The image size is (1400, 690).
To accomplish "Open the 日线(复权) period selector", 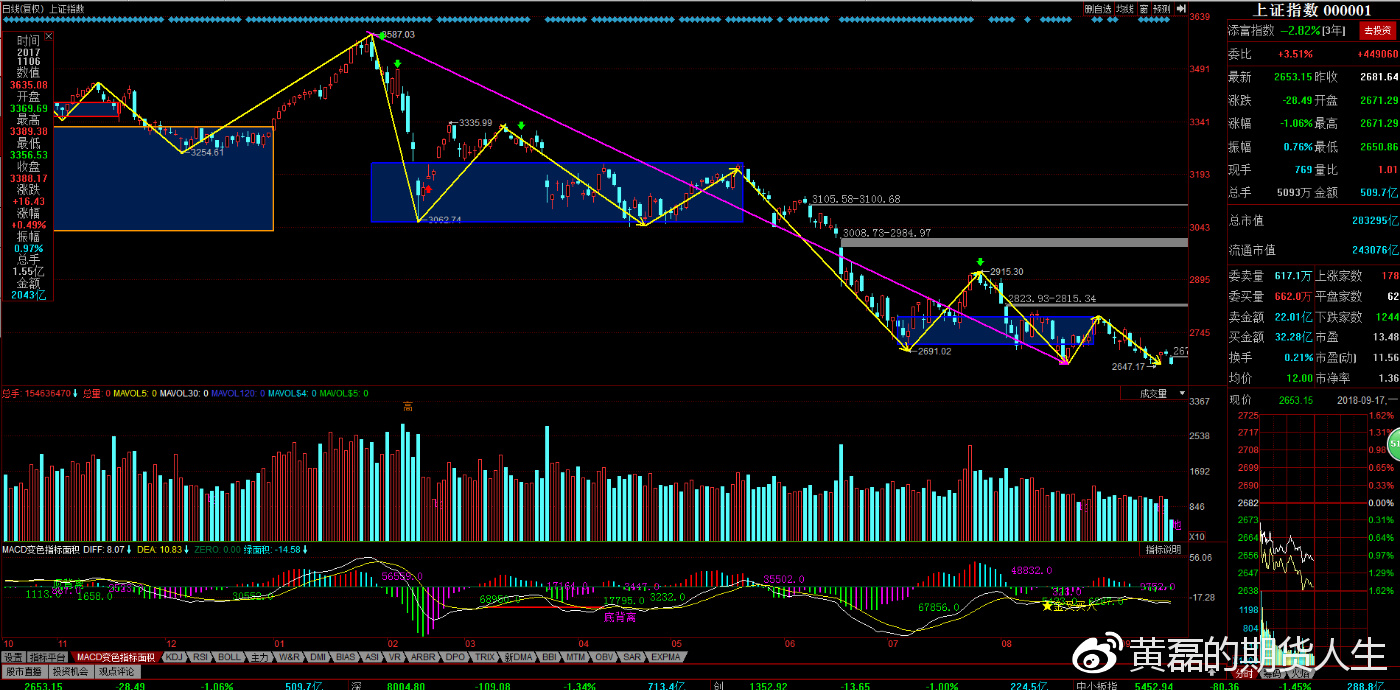I will 24,8.
